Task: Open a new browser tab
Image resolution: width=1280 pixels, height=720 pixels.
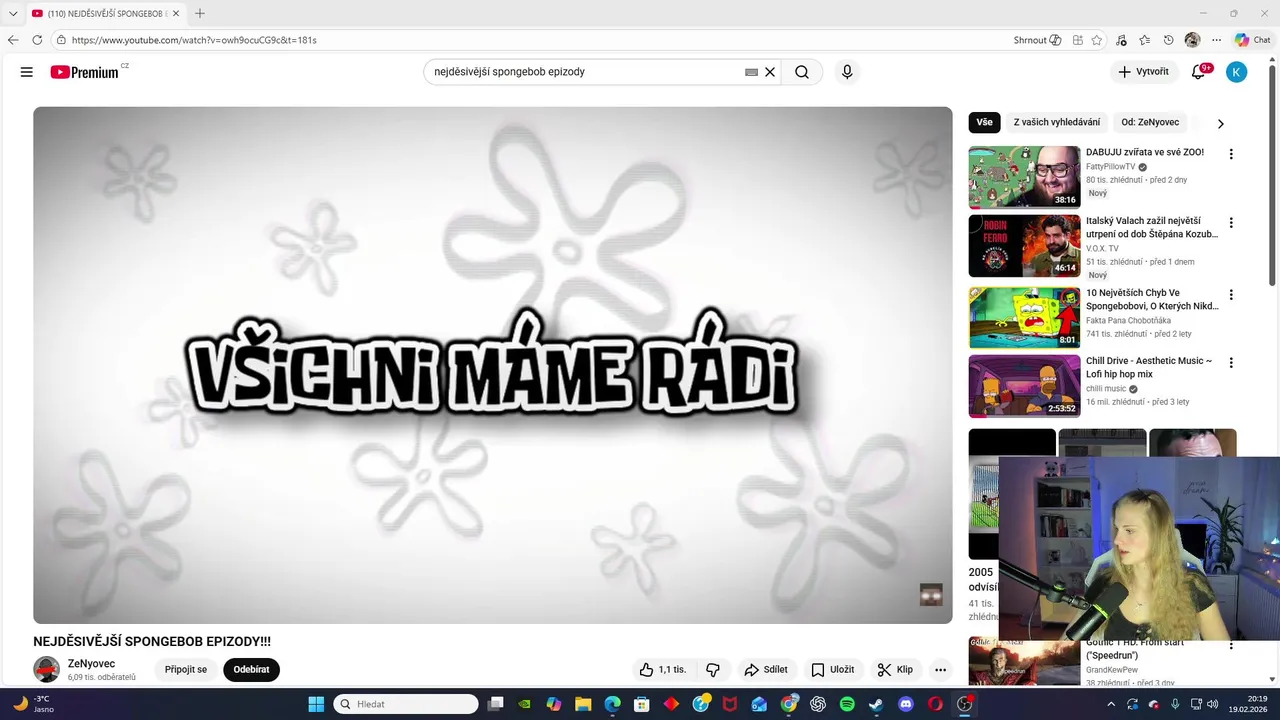Action: (200, 13)
